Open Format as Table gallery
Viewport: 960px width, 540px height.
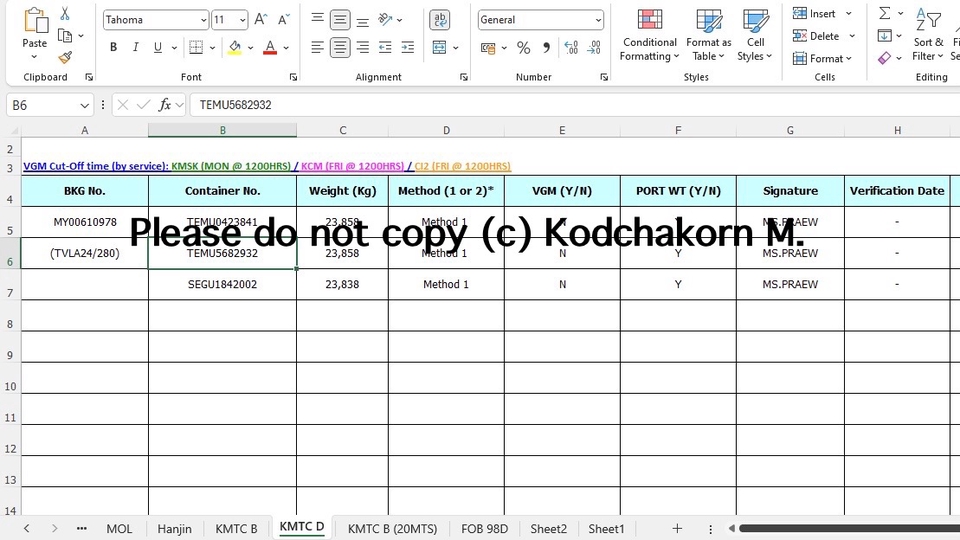coord(708,36)
